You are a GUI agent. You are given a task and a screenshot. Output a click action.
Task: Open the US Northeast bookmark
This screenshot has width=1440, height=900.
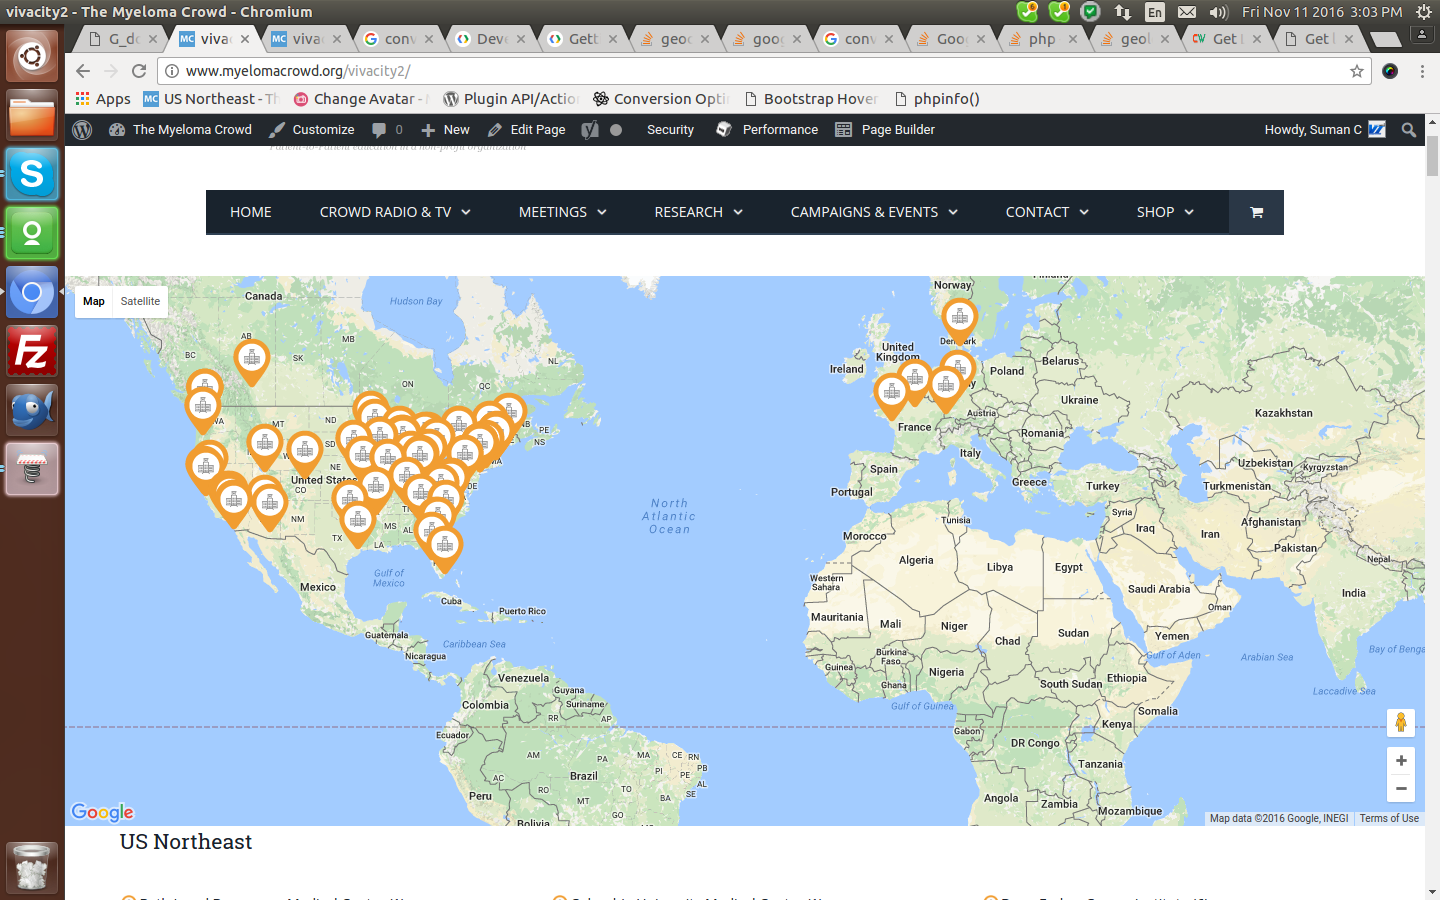pyautogui.click(x=210, y=99)
